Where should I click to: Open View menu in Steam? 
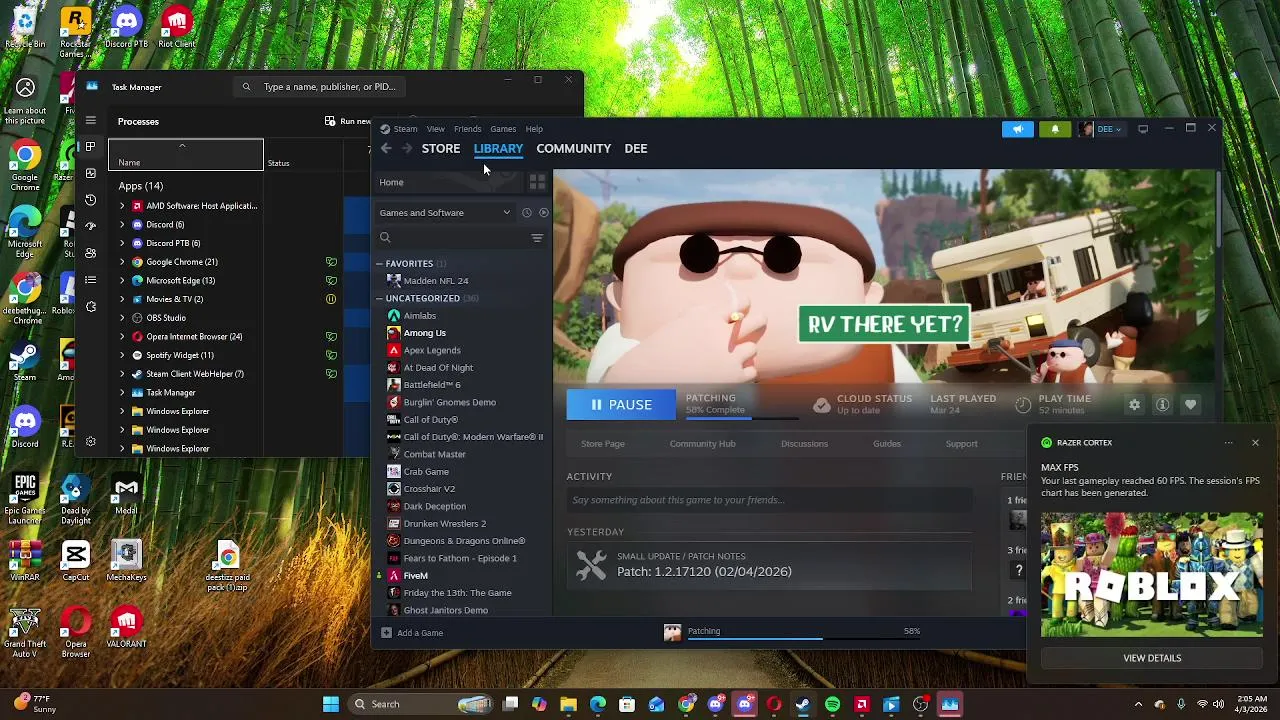click(436, 129)
